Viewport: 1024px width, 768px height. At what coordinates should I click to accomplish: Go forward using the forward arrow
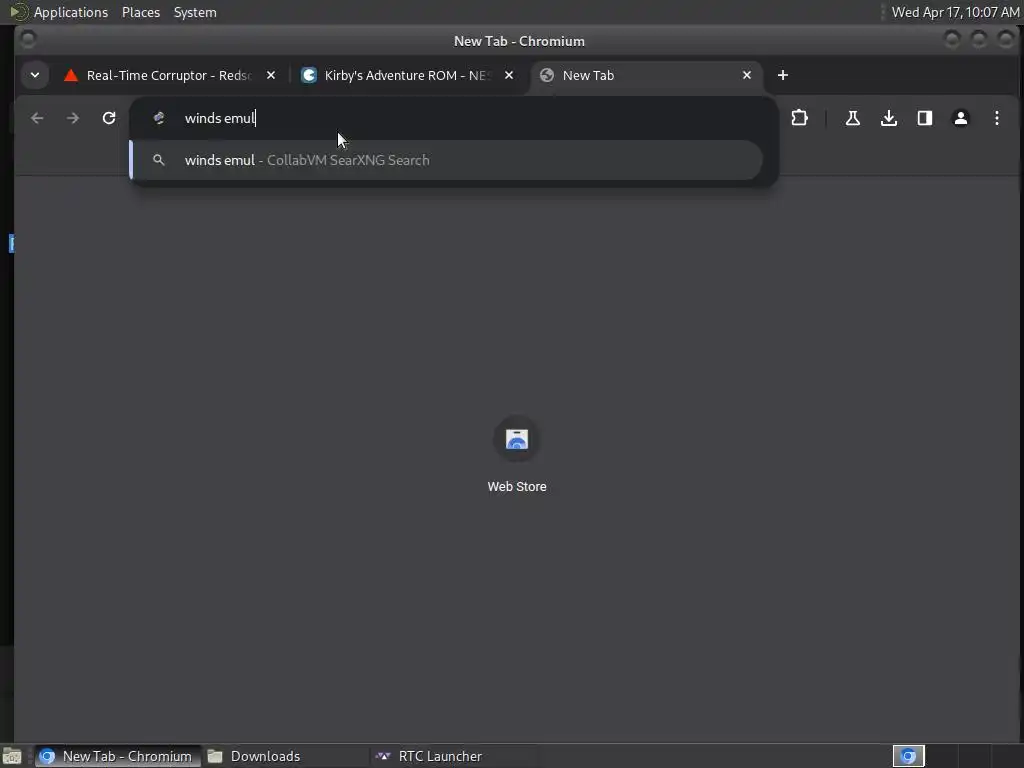[x=73, y=118]
